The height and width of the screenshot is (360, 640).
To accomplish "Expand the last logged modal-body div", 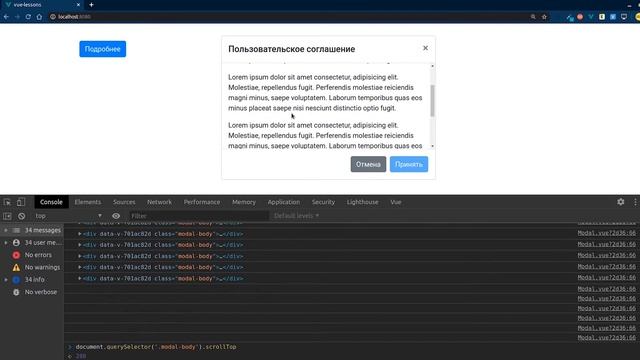I will pos(80,278).
